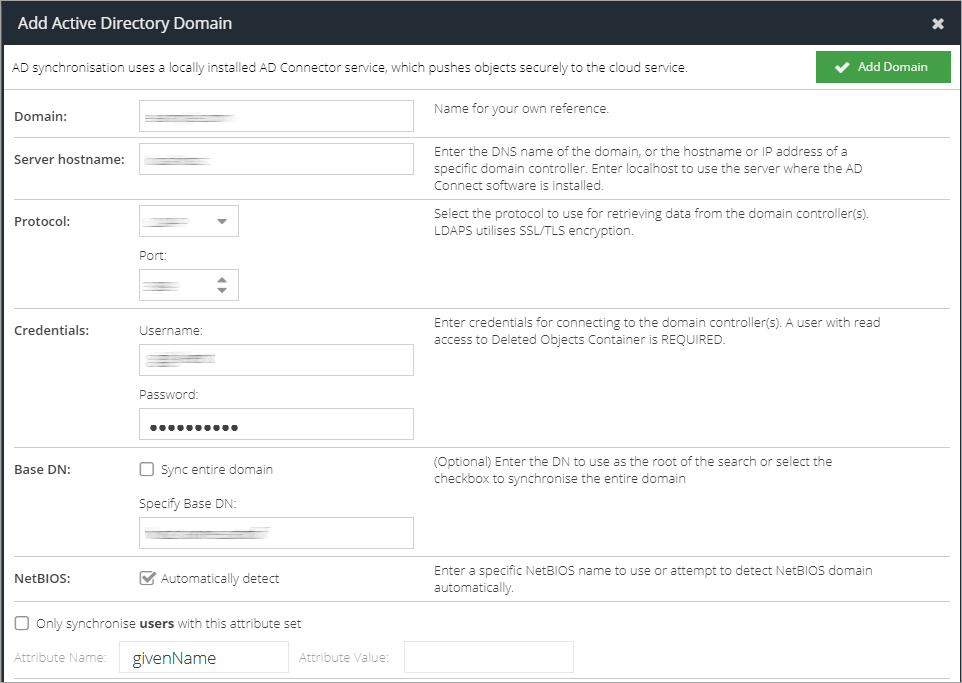The width and height of the screenshot is (962, 683).
Task: Decrease the Port value with down arrow
Action: tap(222, 291)
